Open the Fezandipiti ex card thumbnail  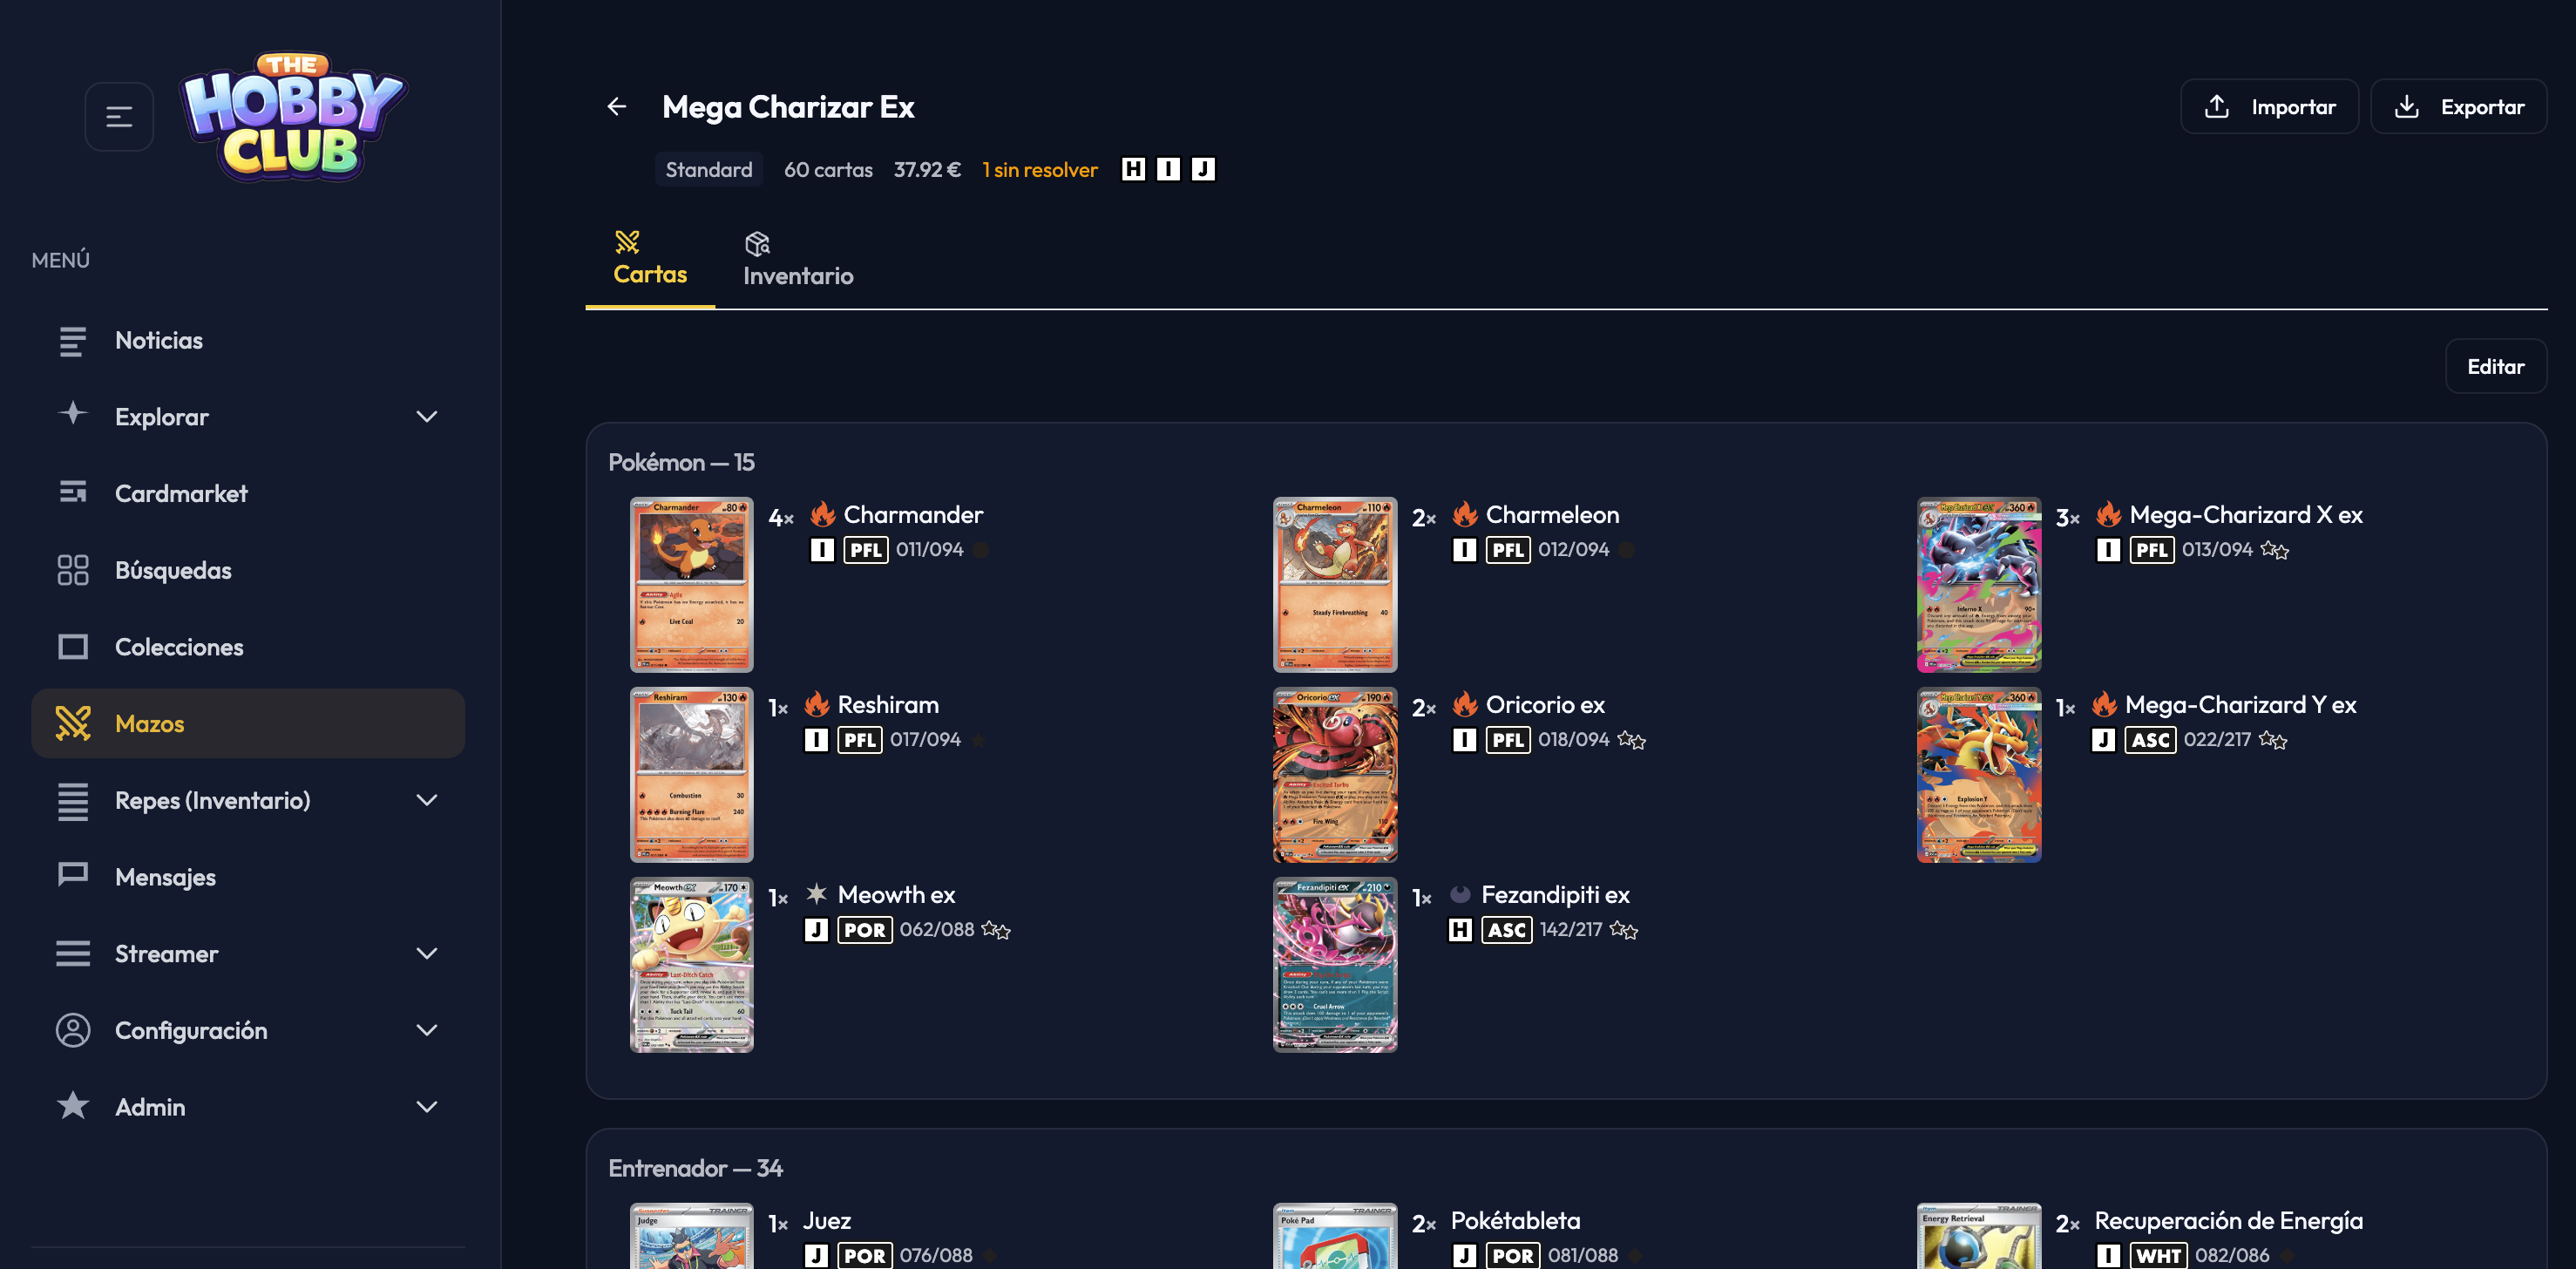(x=1335, y=965)
